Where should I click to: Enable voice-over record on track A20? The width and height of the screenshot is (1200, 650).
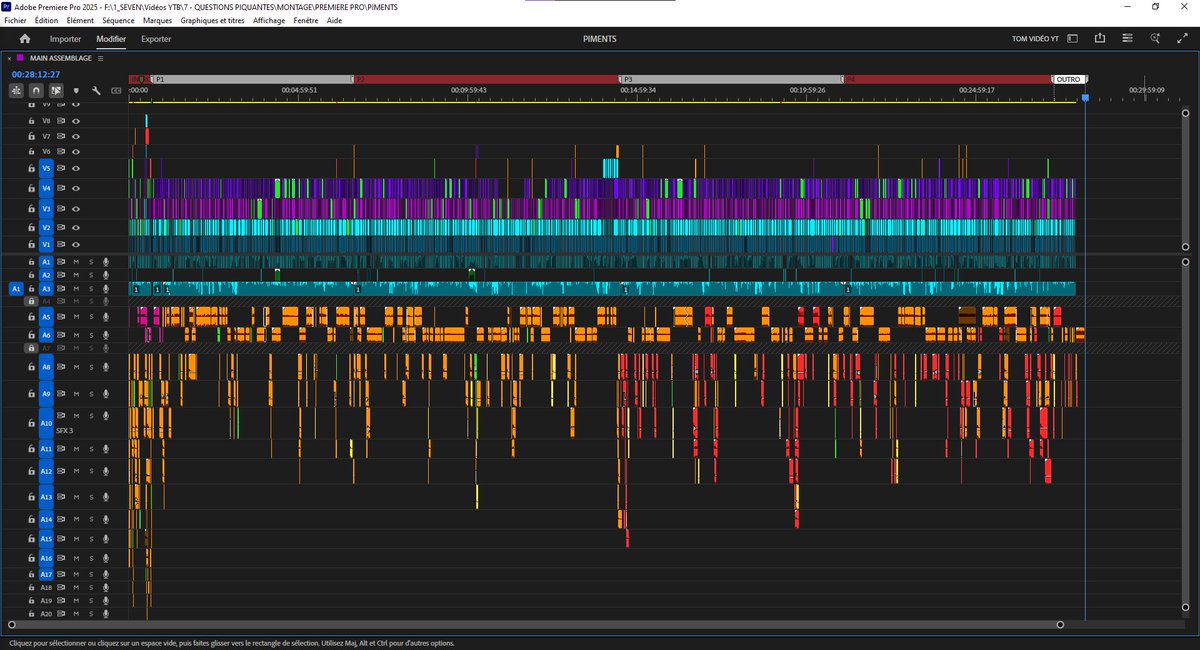point(105,614)
